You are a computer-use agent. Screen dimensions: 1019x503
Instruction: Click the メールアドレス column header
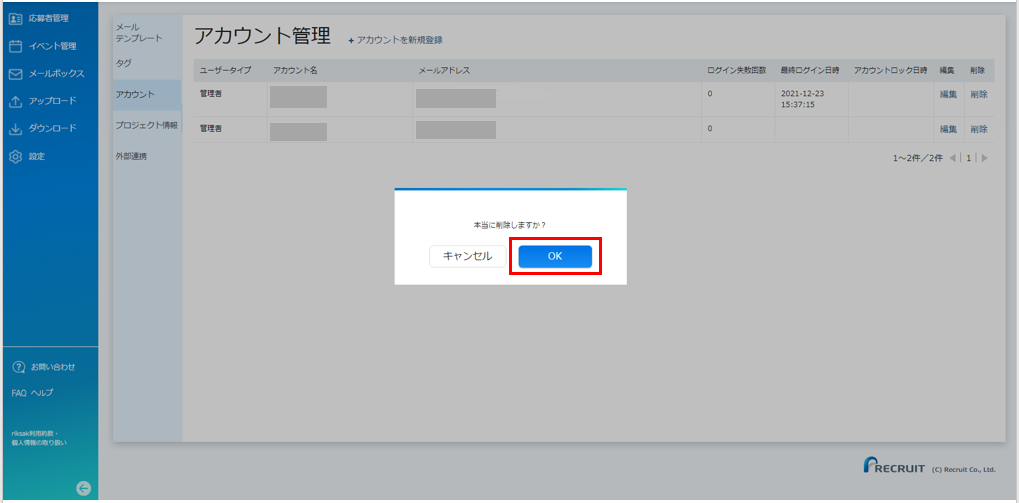pyautogui.click(x=444, y=70)
